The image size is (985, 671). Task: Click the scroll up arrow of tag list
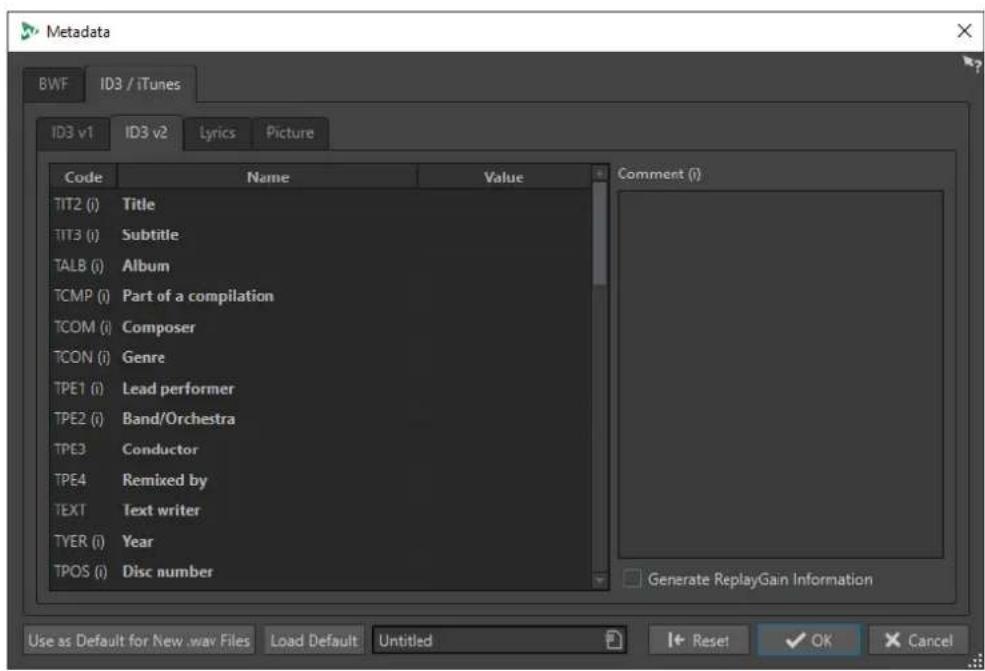pos(600,173)
